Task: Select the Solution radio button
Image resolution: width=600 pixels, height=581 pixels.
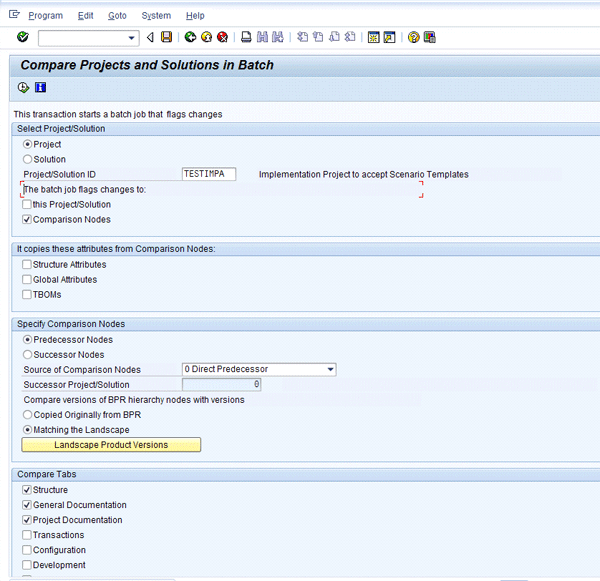Action: (x=27, y=159)
